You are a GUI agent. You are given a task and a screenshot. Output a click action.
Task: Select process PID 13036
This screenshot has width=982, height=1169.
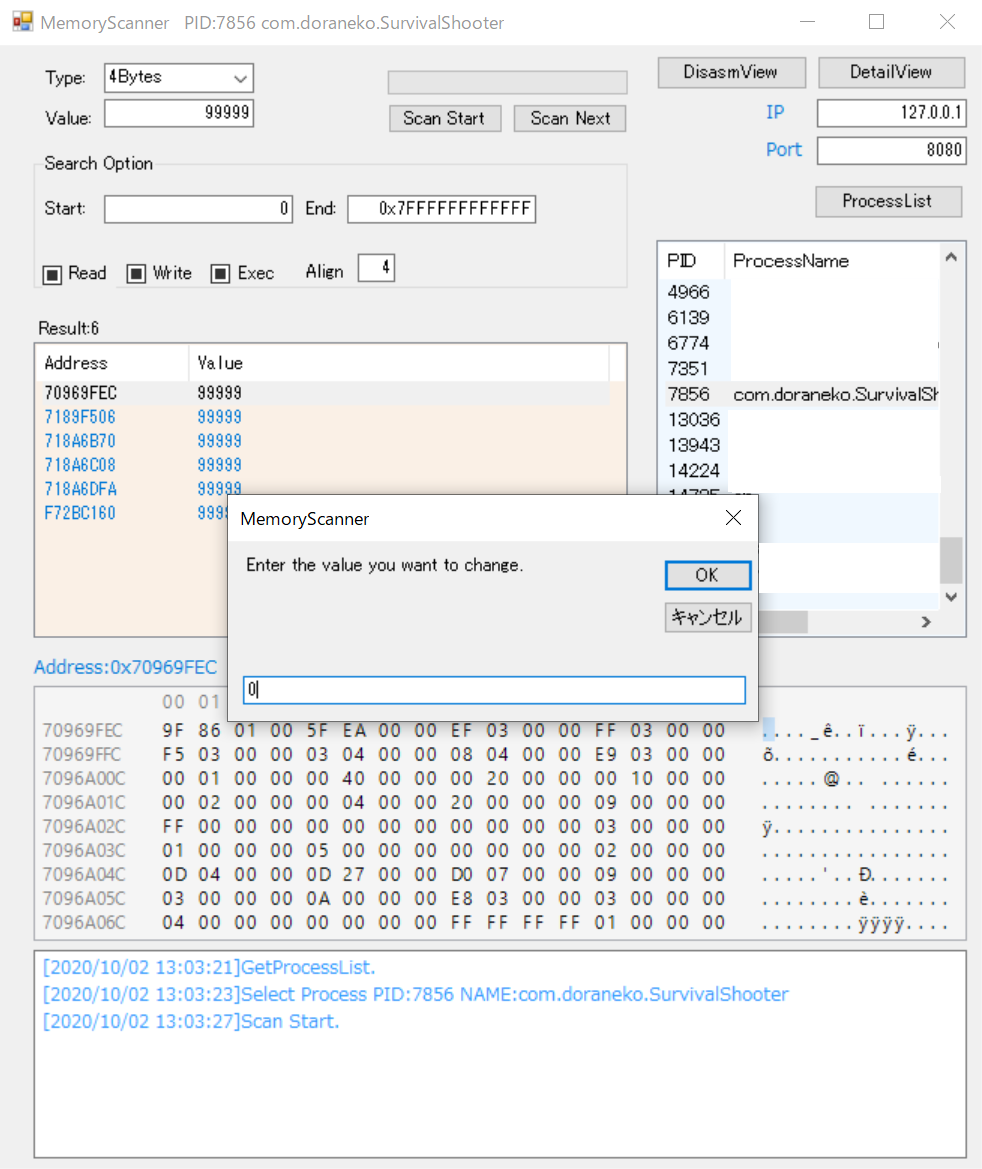693,420
